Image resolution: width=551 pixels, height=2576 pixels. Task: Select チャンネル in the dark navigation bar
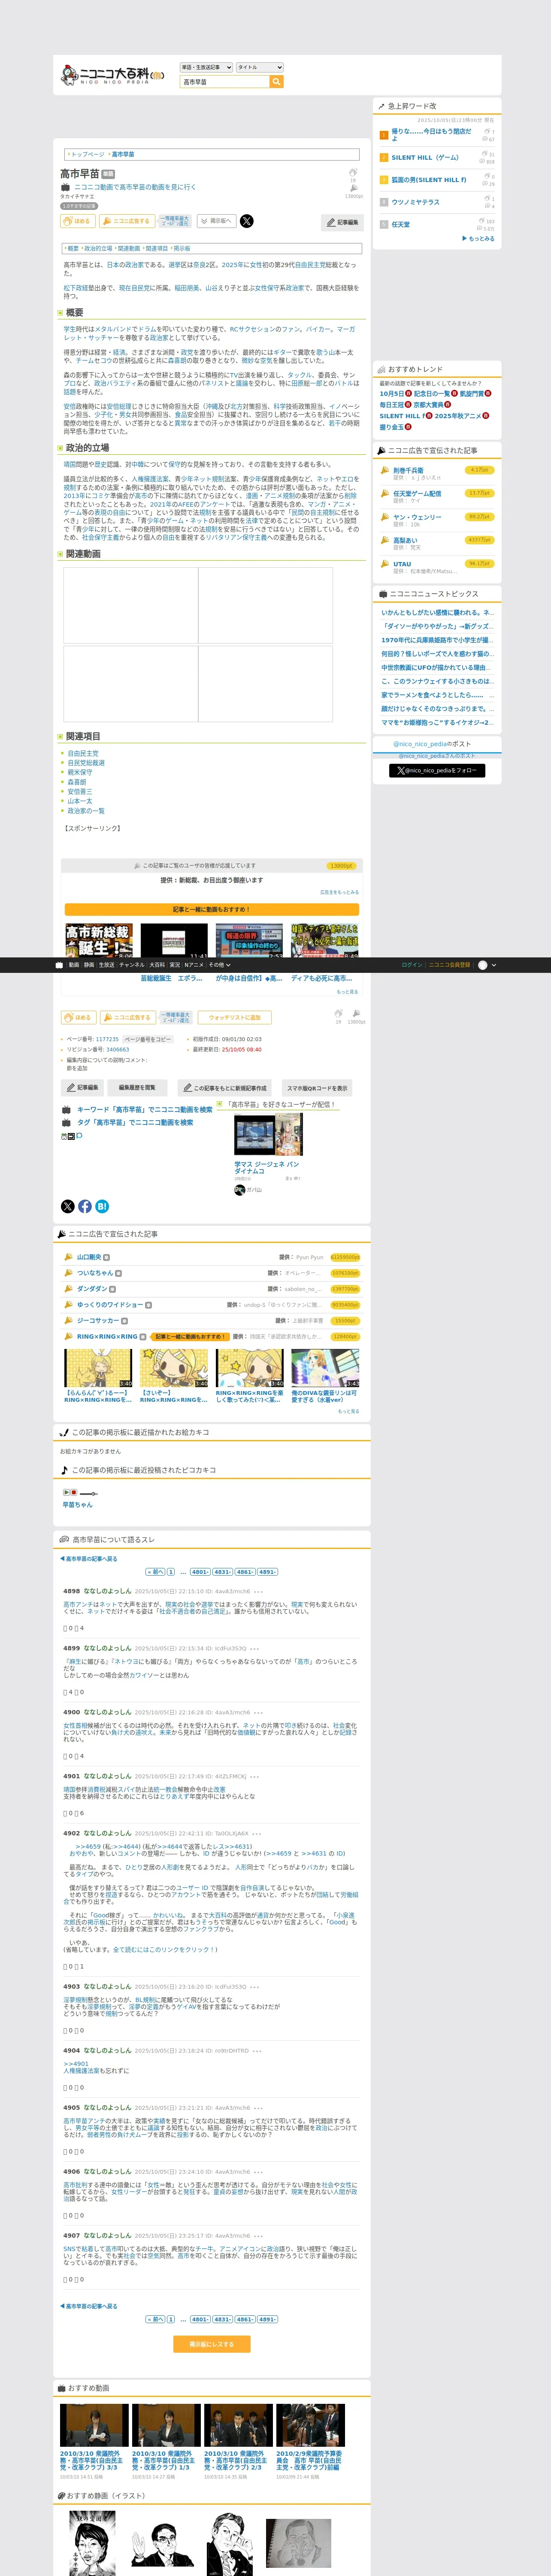[x=132, y=965]
